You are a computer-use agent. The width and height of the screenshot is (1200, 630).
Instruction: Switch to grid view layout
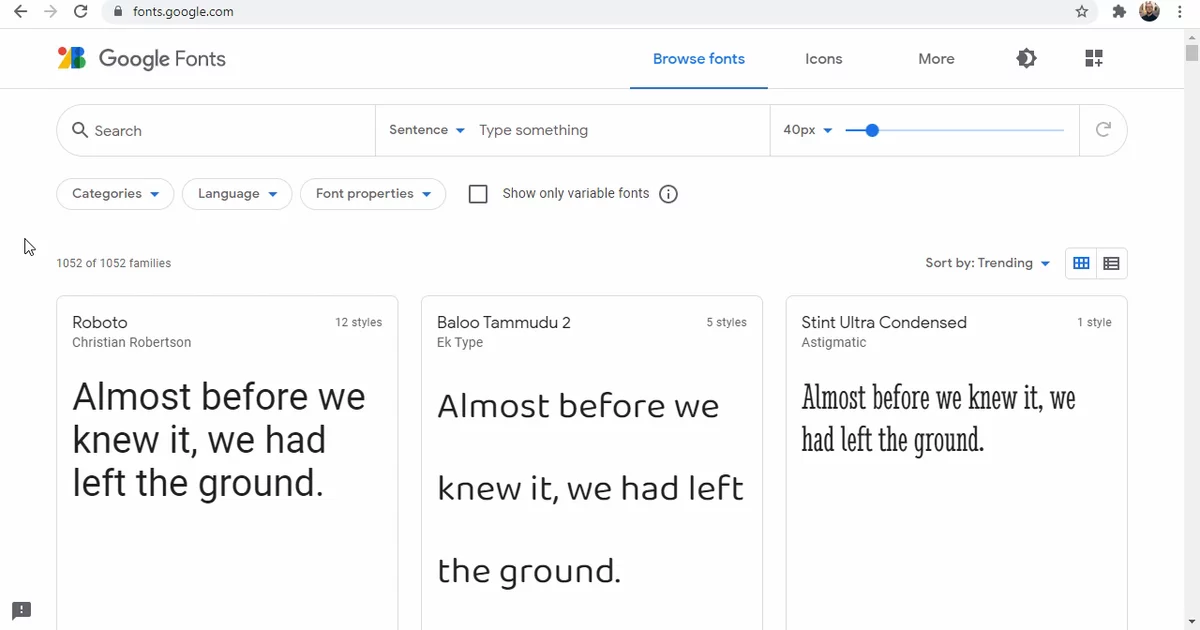[1081, 264]
